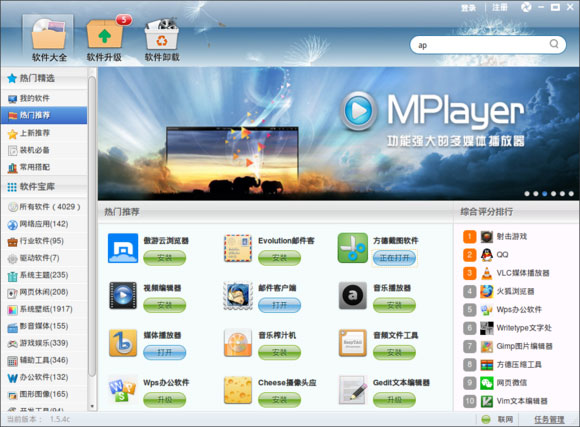Screen dimensions: 580x427
Task: Click the Wps办公软件 icon in recommendations
Action: click(123, 390)
